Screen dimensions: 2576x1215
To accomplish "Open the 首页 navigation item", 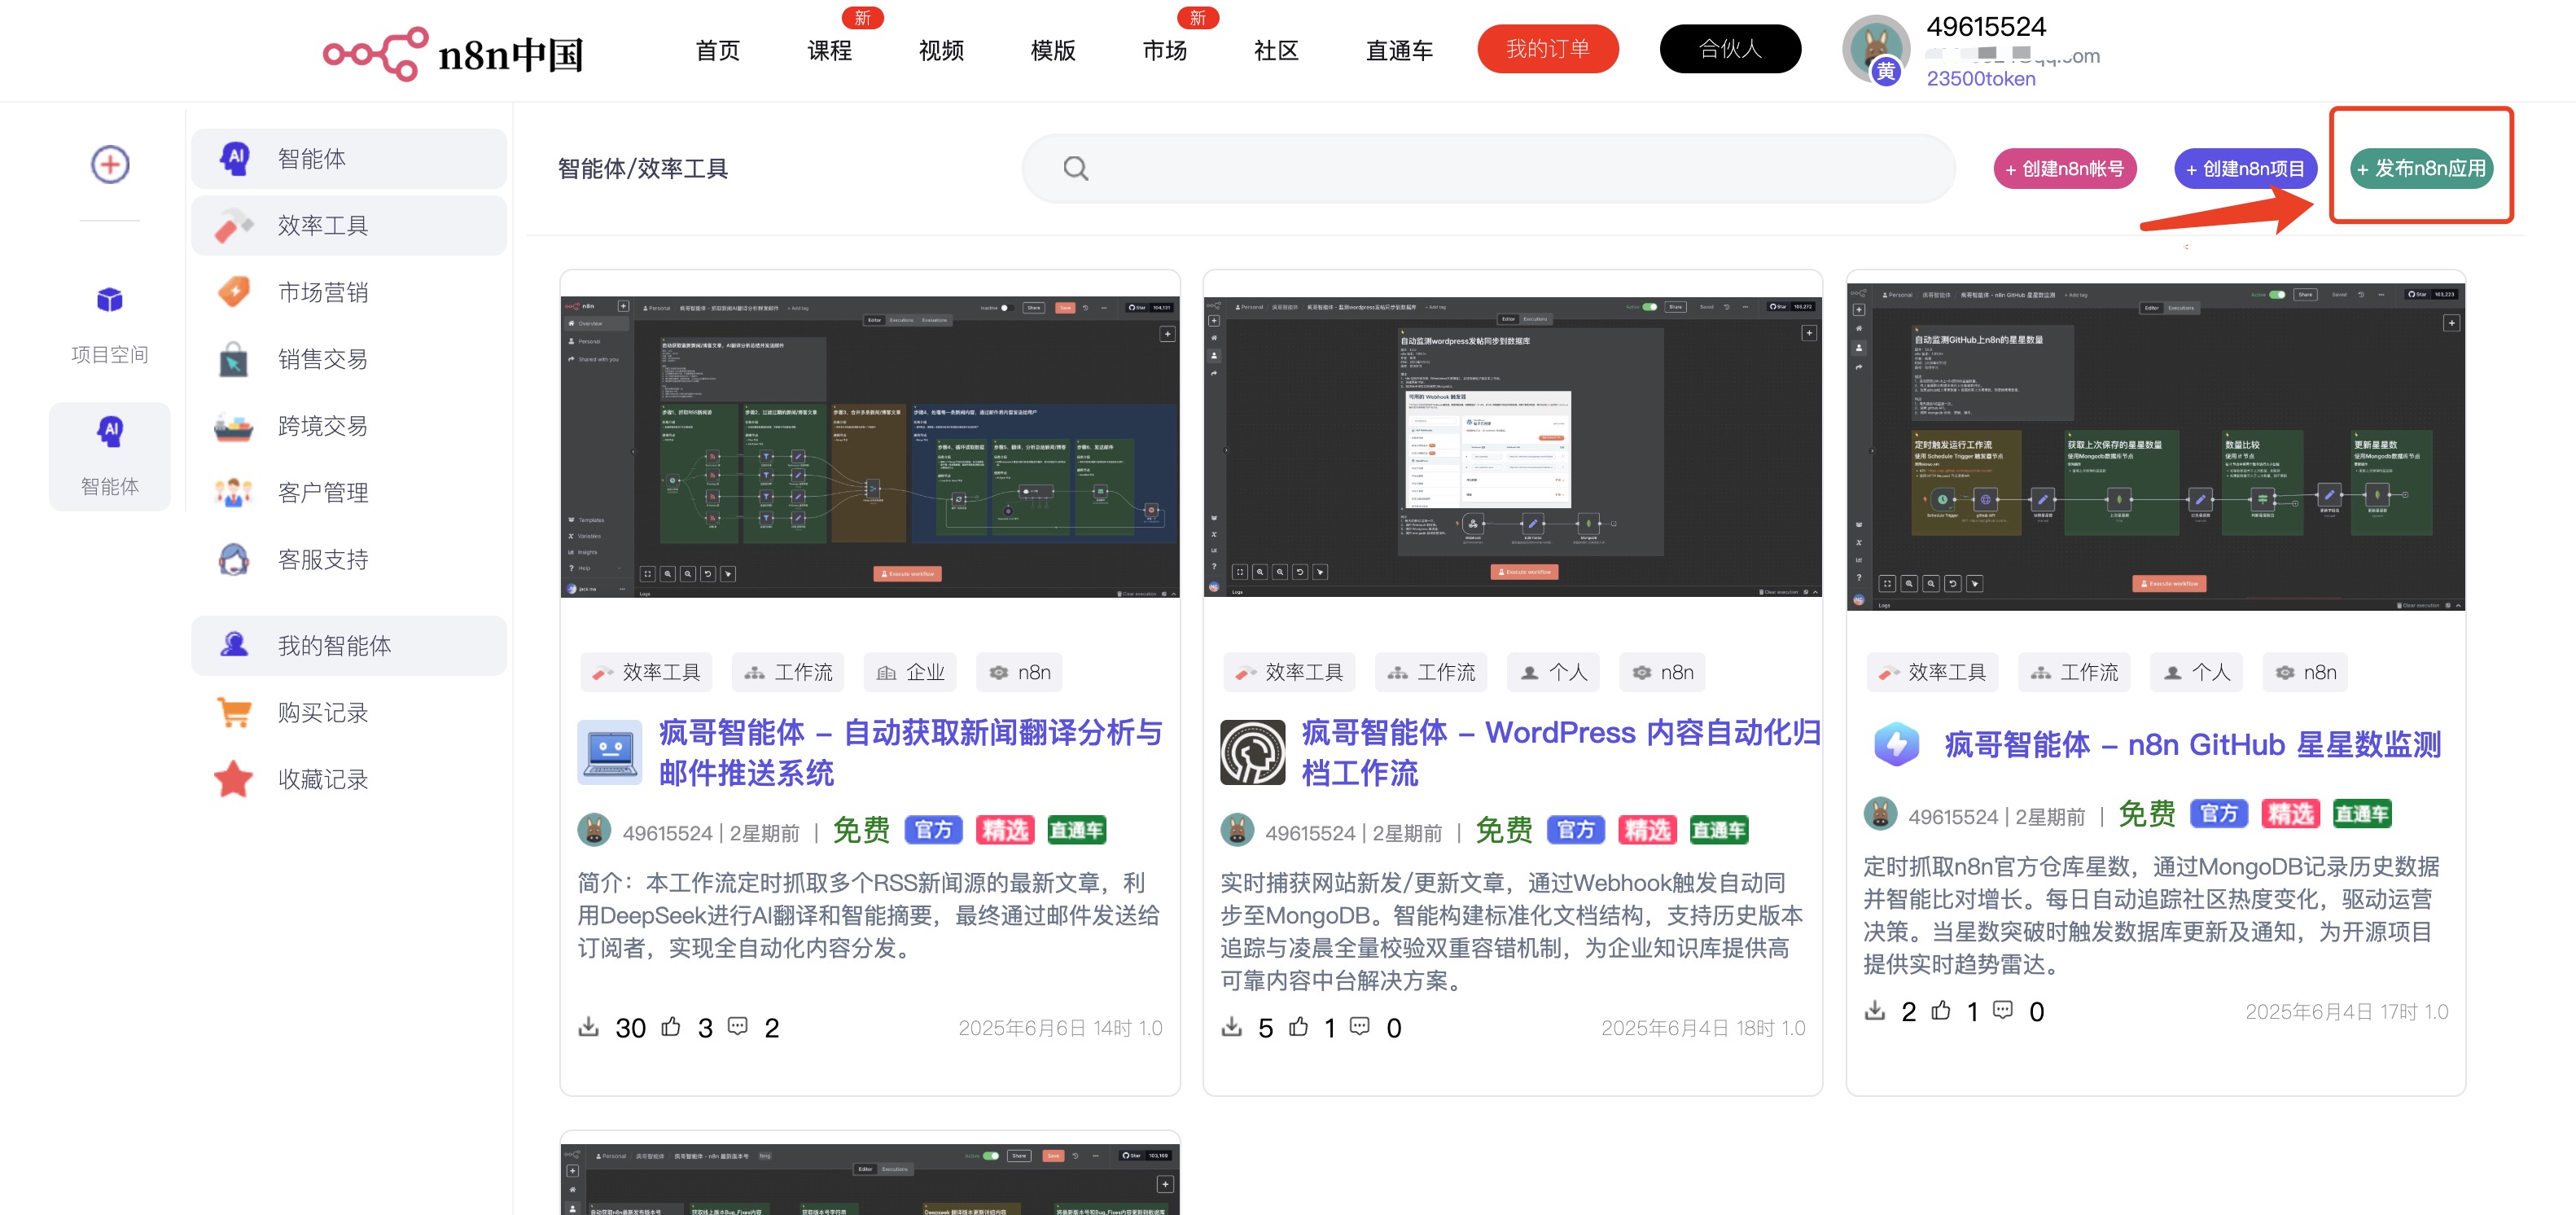I will pyautogui.click(x=717, y=50).
